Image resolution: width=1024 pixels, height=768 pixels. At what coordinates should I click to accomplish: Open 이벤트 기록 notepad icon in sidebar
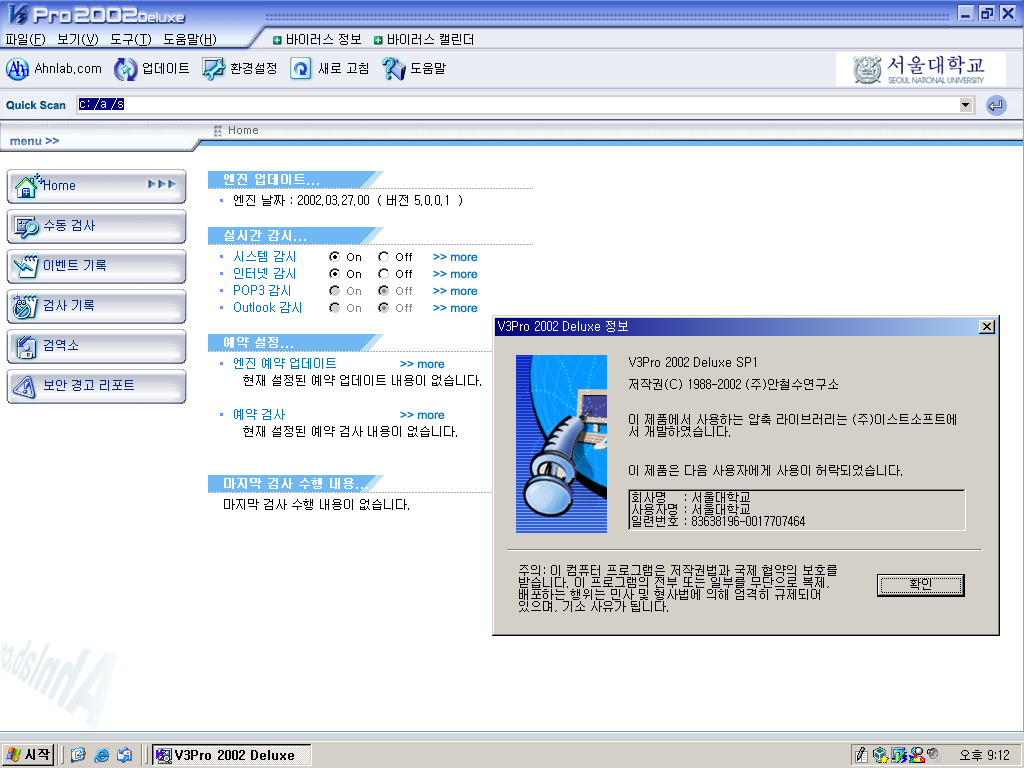[x=26, y=266]
